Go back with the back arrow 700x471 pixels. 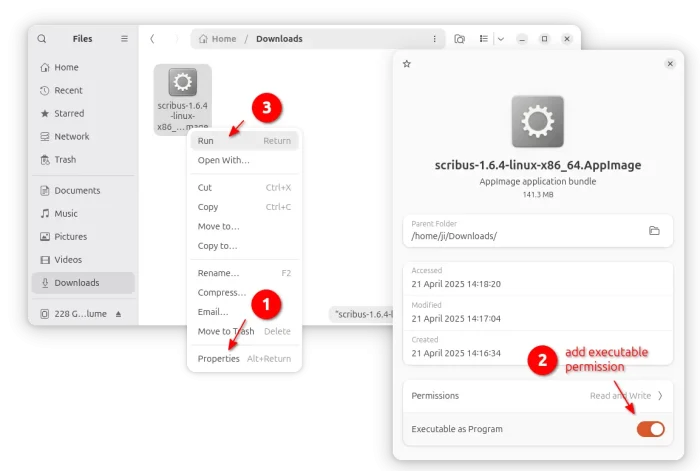tap(152, 39)
